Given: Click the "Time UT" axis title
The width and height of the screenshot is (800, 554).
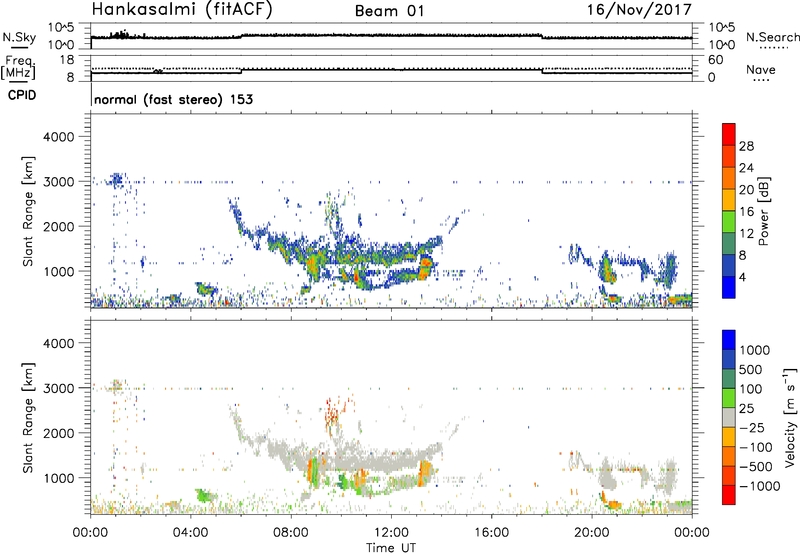Looking at the screenshot, I should point(391,548).
